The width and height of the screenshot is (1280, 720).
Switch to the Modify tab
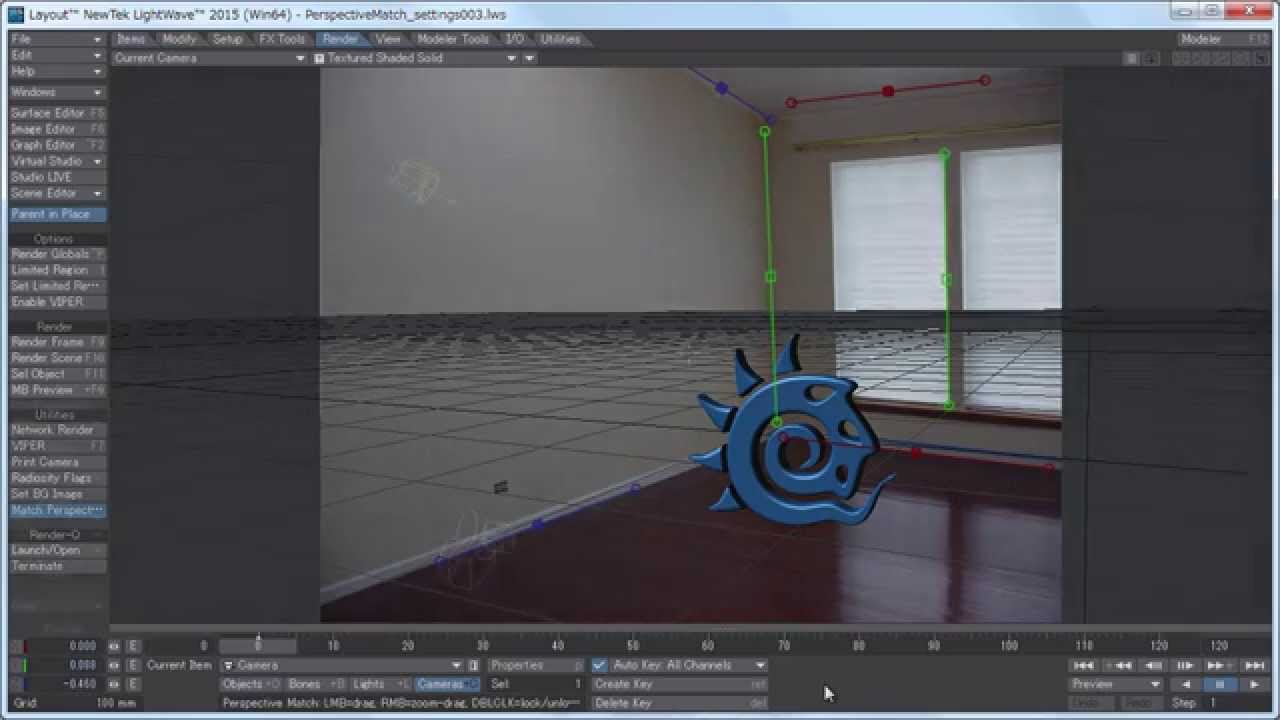tap(179, 39)
